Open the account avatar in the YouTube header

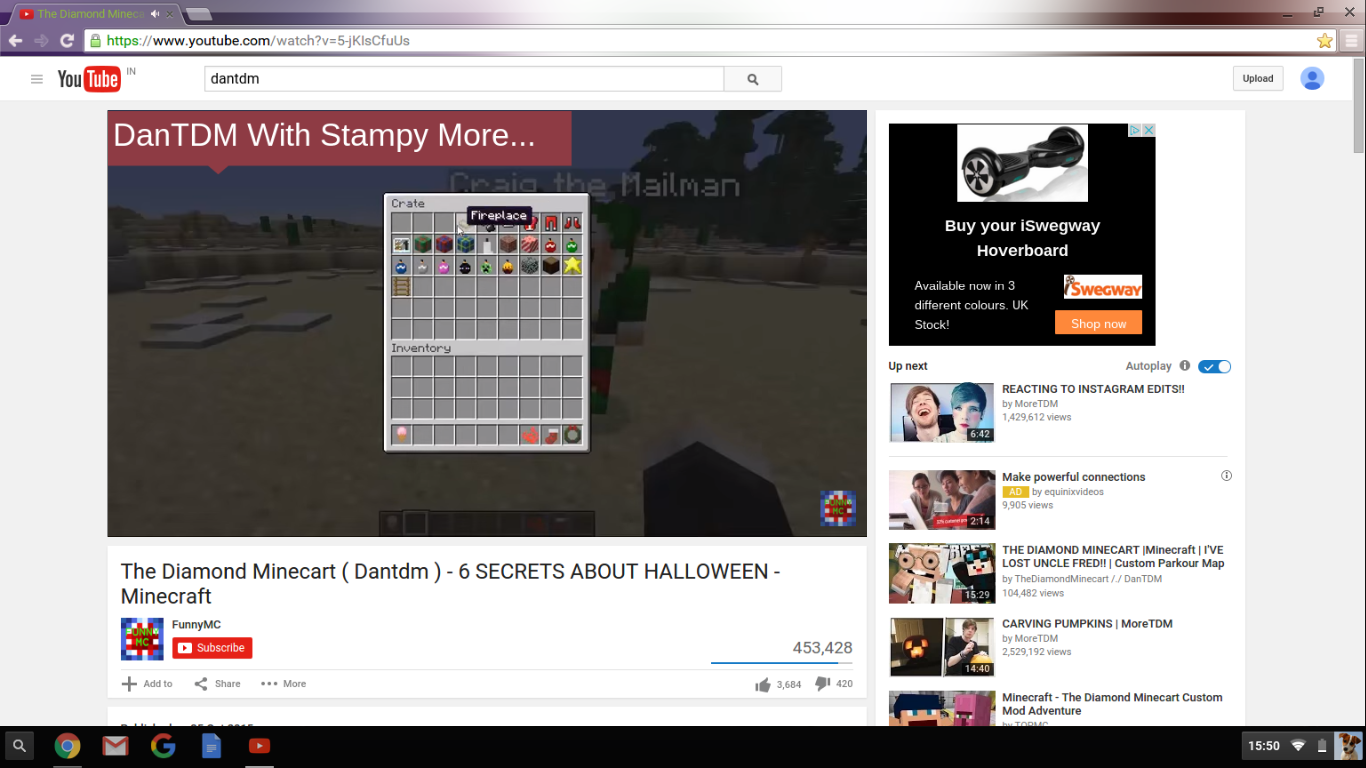[1312, 79]
